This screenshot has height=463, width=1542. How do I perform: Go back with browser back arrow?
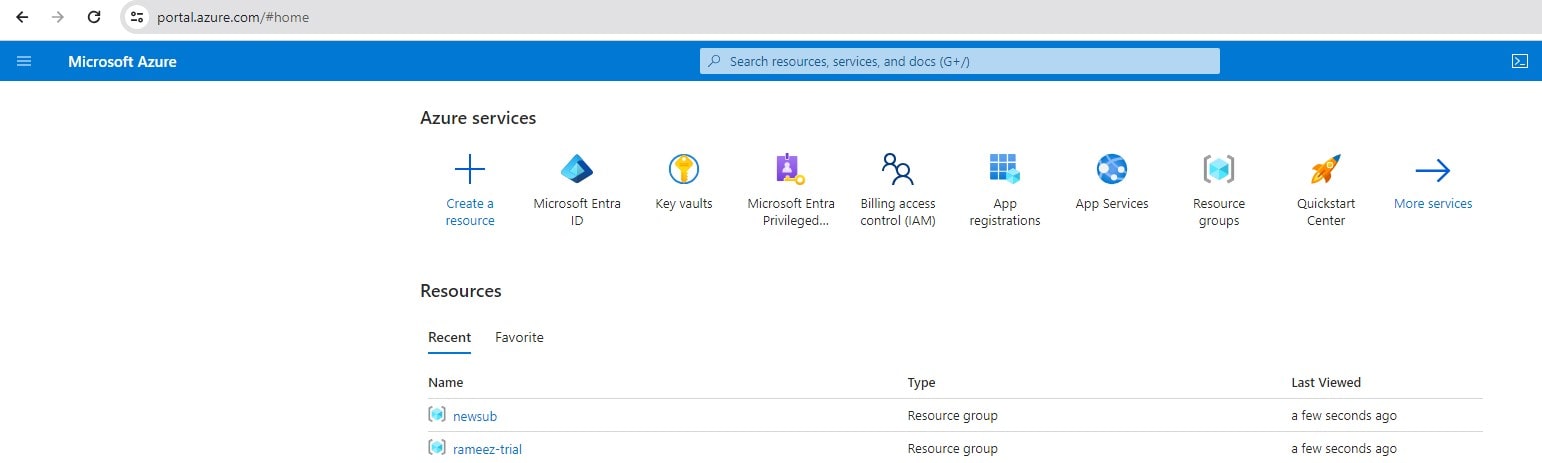point(22,17)
